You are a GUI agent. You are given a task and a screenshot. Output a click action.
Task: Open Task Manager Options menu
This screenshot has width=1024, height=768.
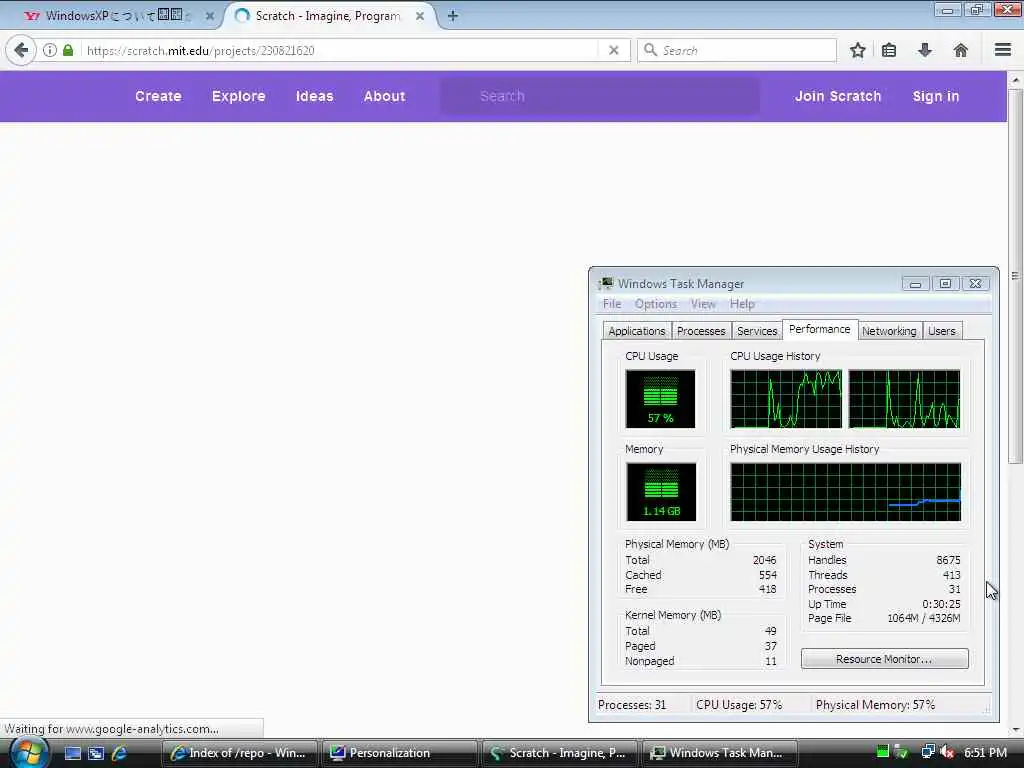656,304
